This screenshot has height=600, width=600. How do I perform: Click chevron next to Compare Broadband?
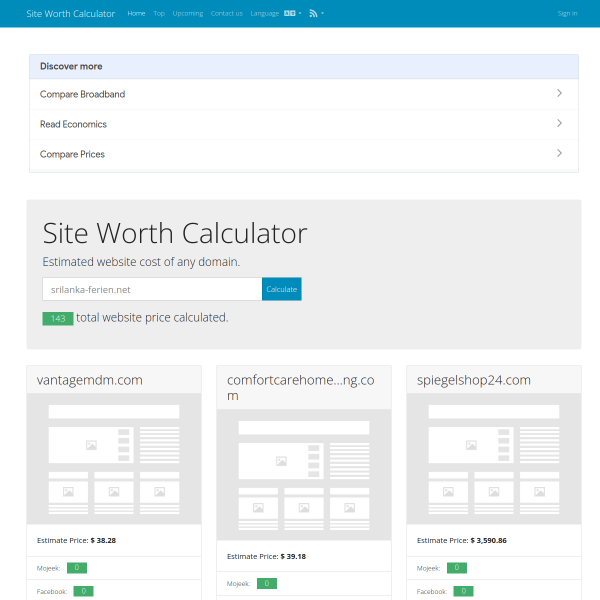pos(559,93)
